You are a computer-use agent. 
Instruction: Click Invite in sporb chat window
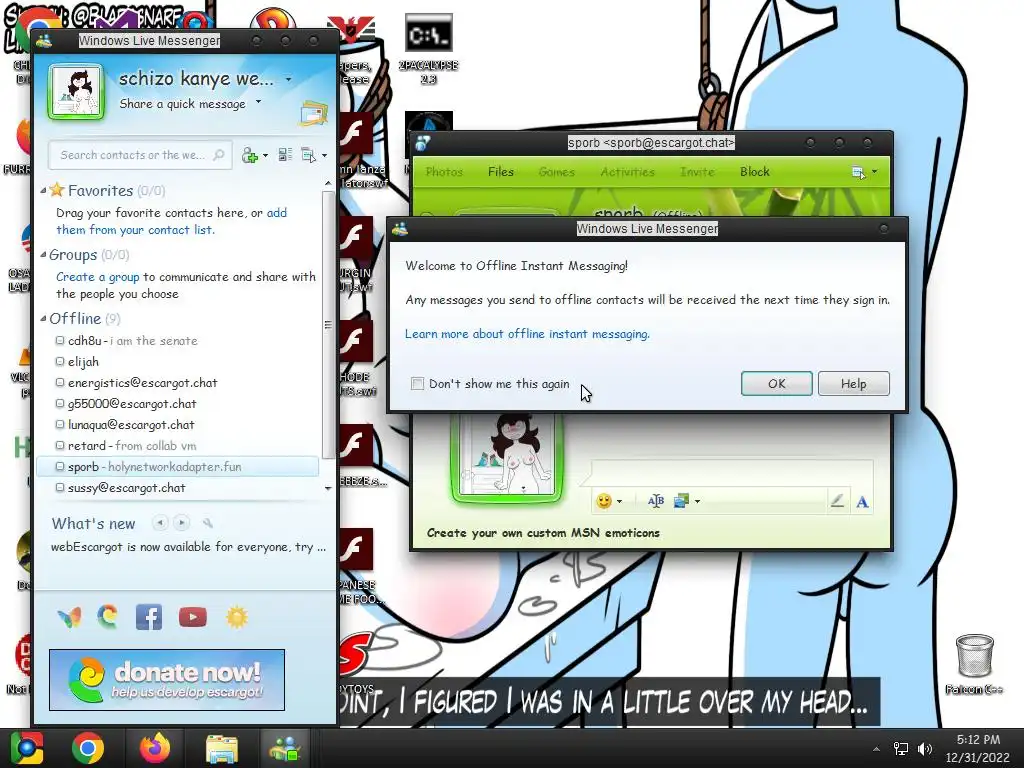click(x=697, y=172)
